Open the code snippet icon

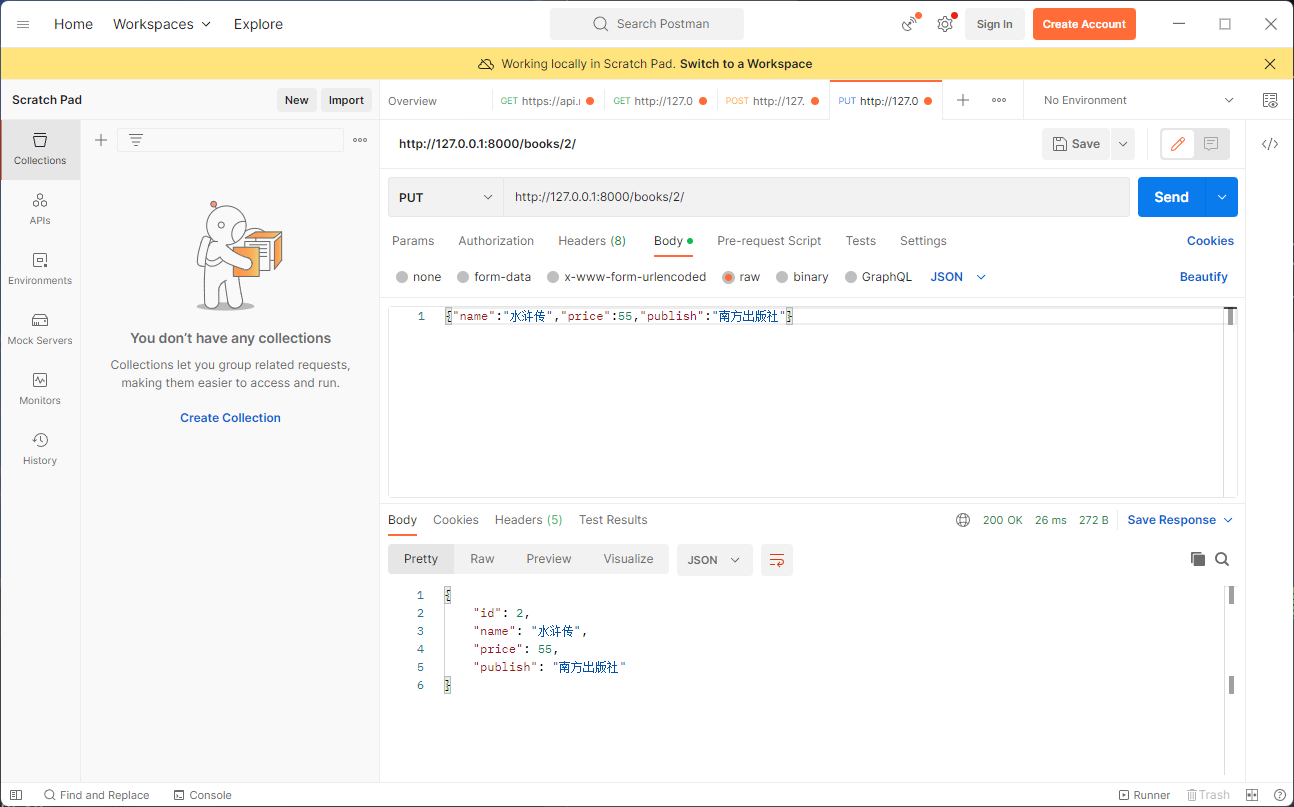[x=1270, y=144]
